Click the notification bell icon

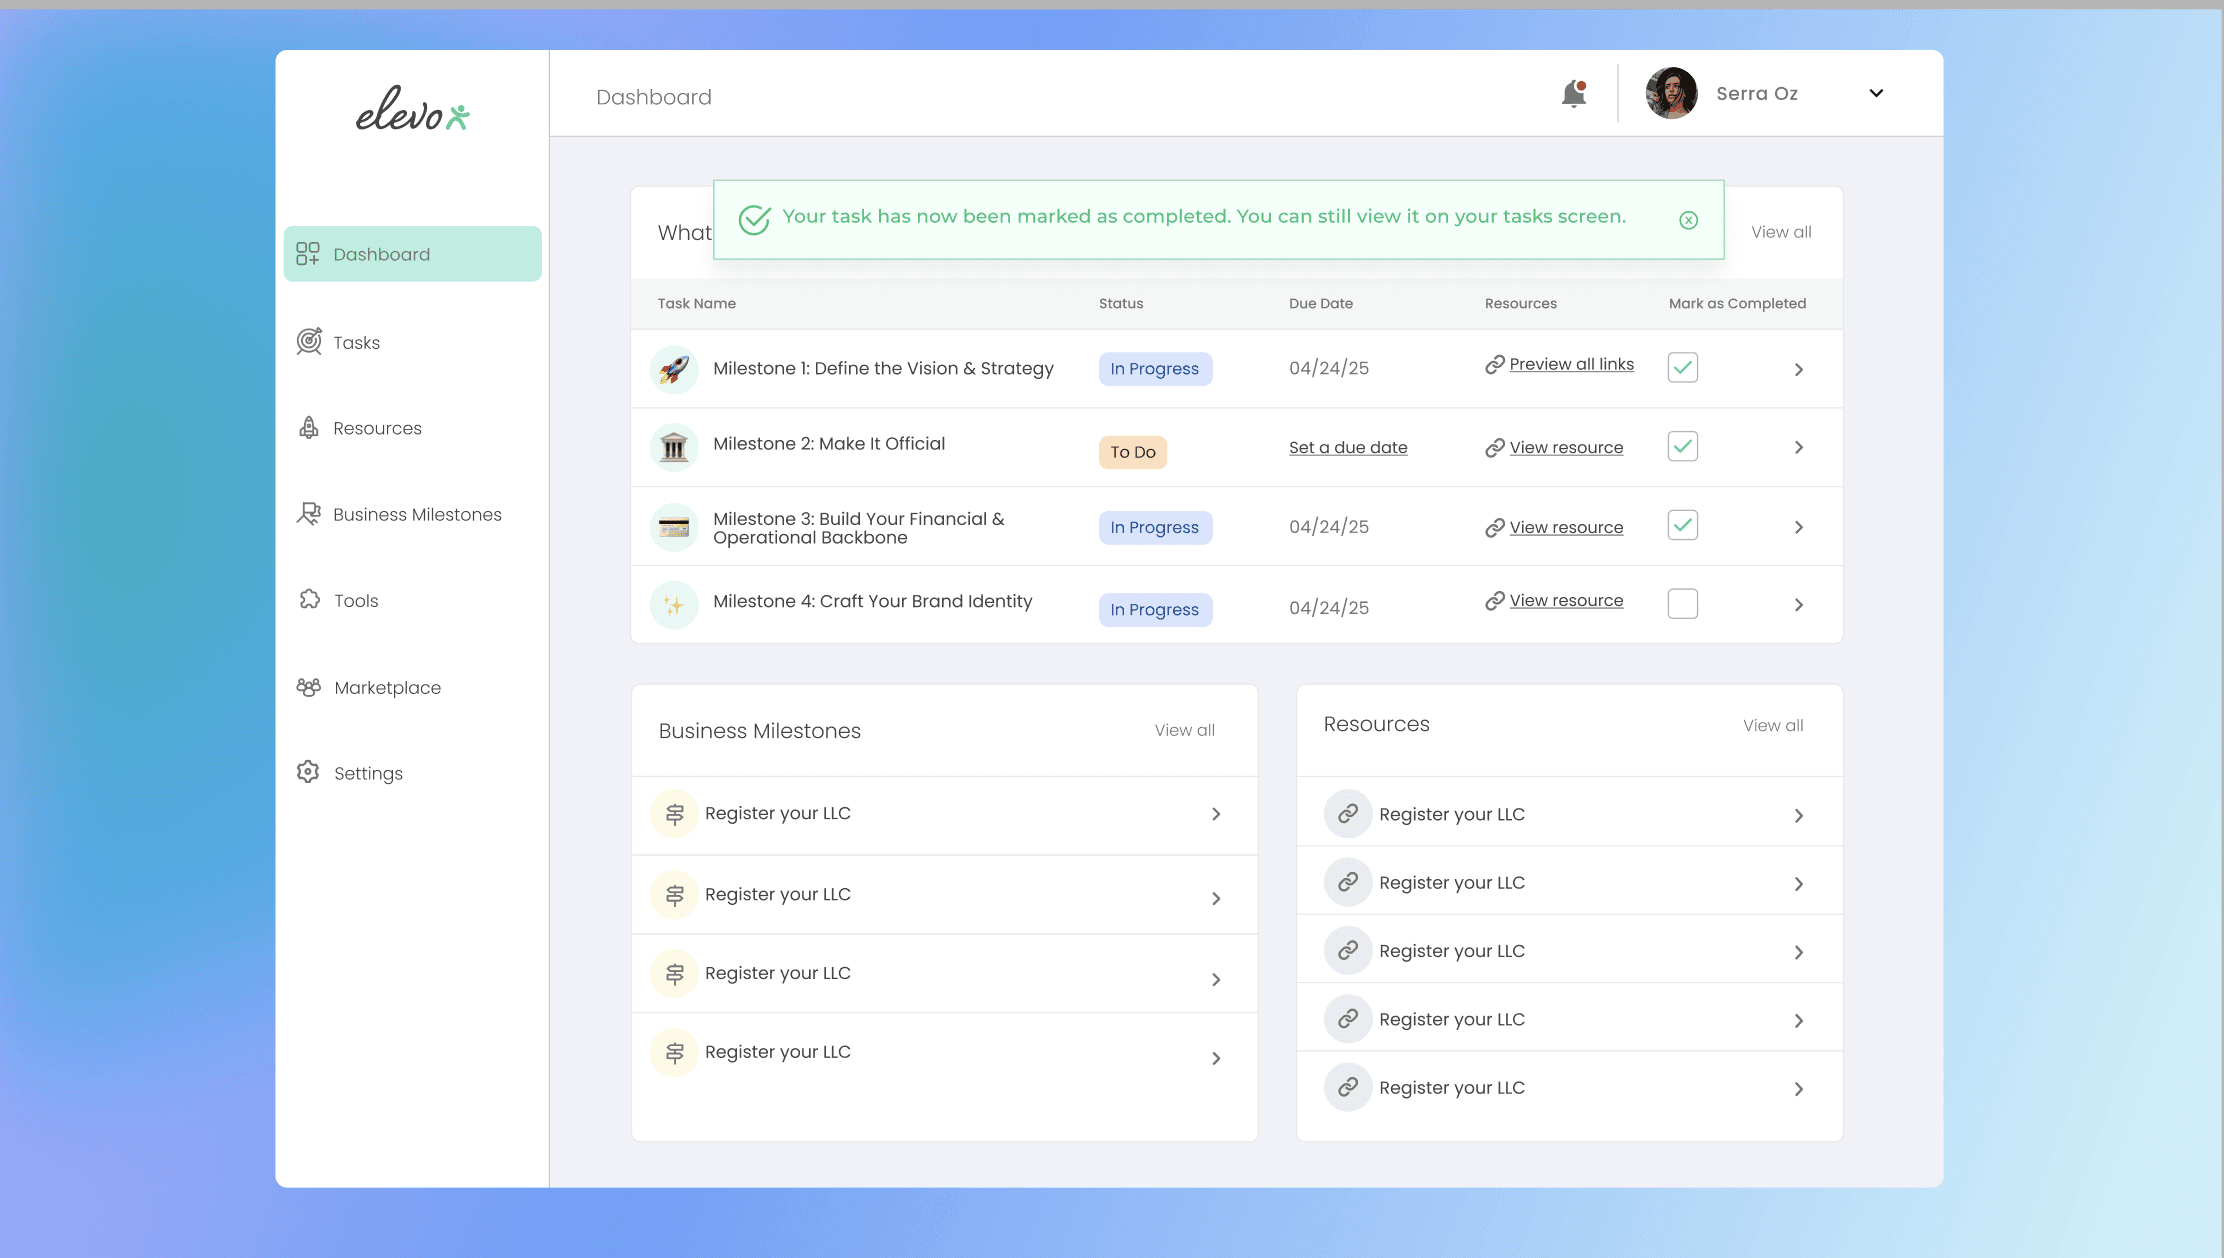click(x=1574, y=94)
